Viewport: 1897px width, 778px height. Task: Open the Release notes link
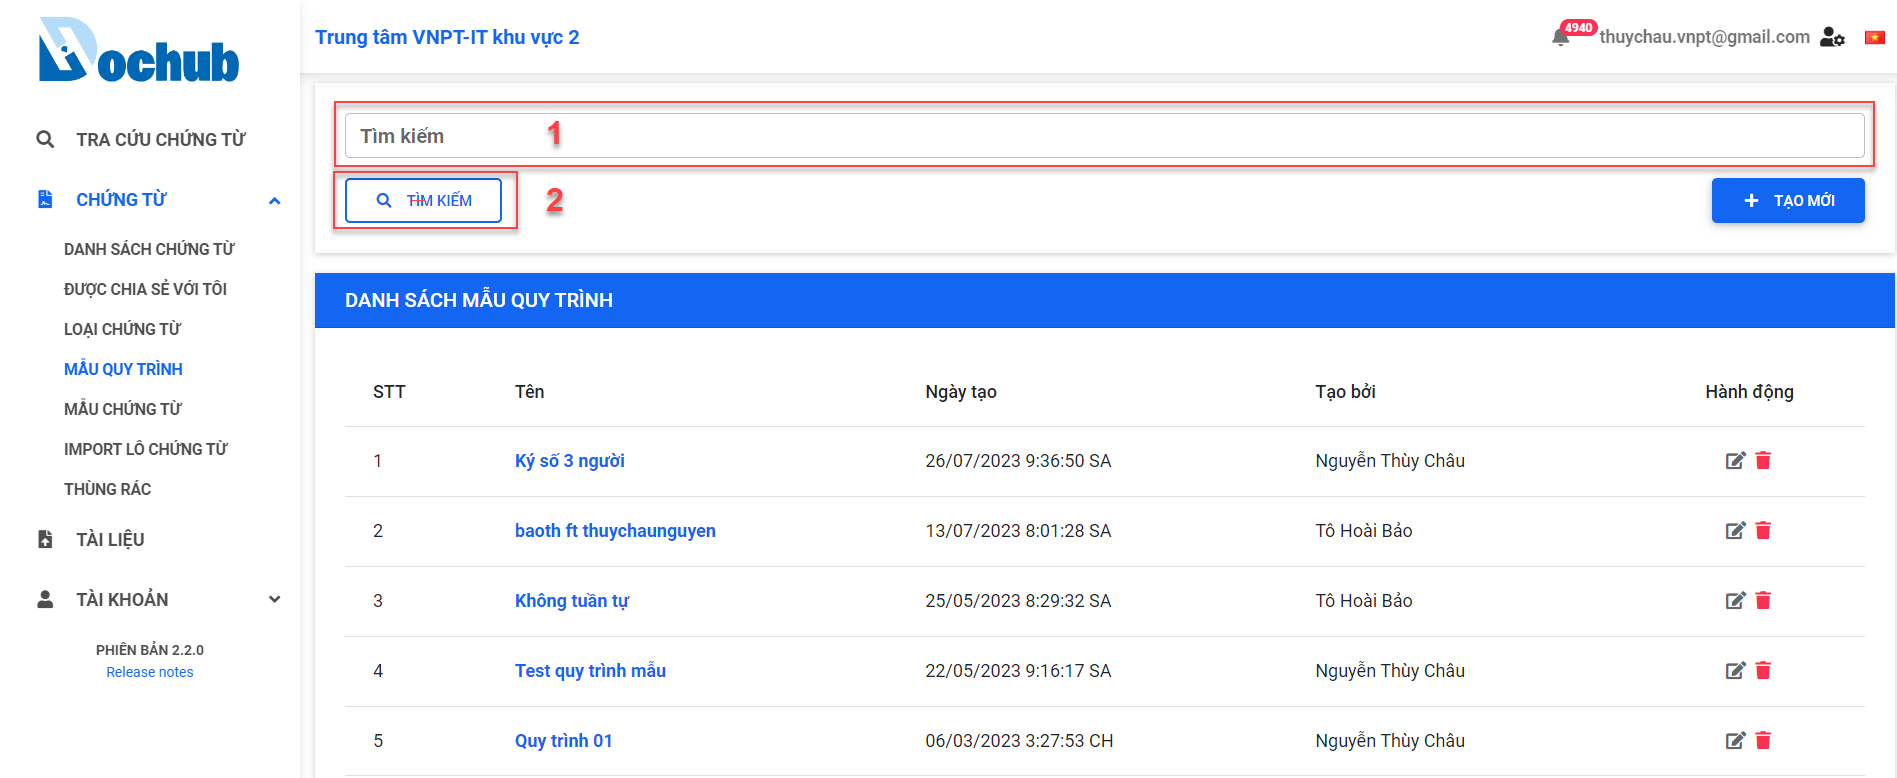(150, 672)
